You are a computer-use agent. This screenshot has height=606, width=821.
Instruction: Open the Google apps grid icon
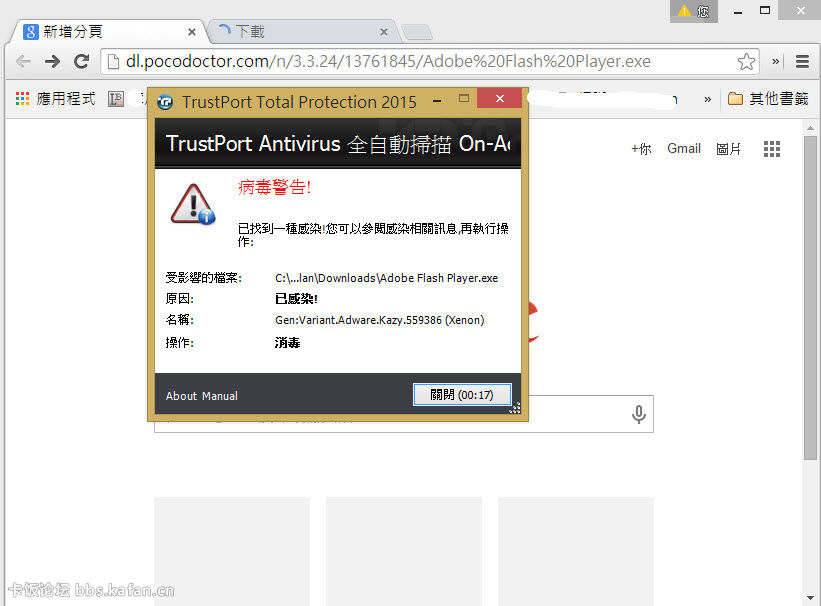click(x=772, y=149)
